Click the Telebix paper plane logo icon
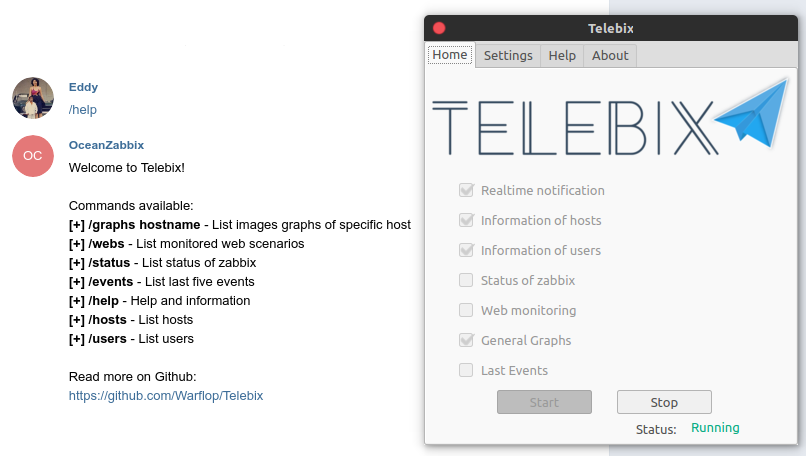Image resolution: width=806 pixels, height=456 pixels. pos(753,114)
